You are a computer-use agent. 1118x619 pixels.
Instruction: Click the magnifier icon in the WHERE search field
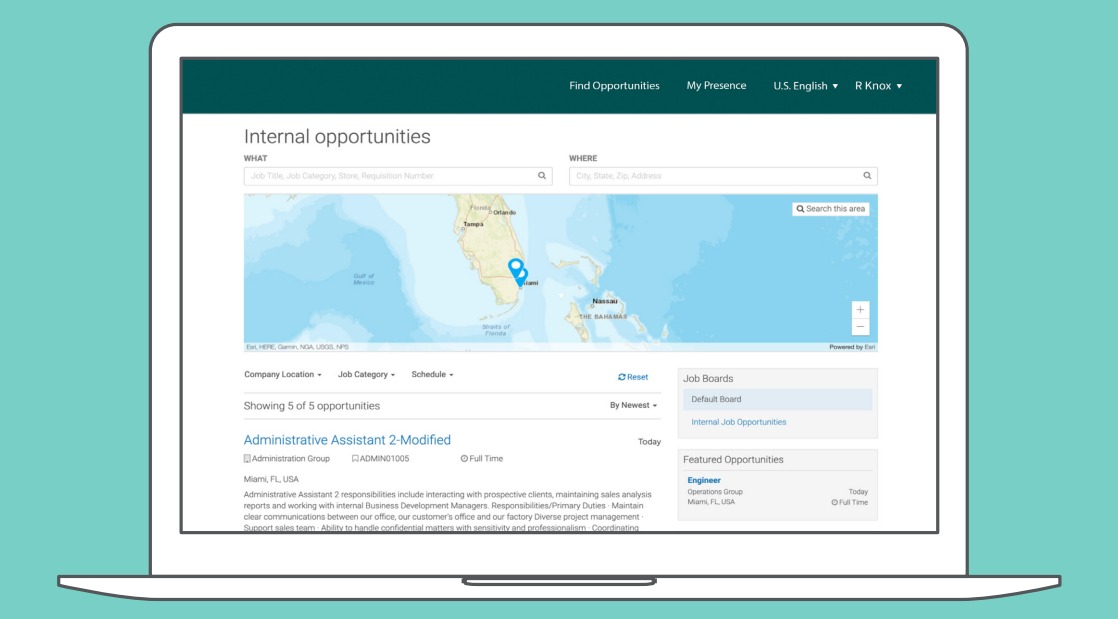(x=867, y=176)
